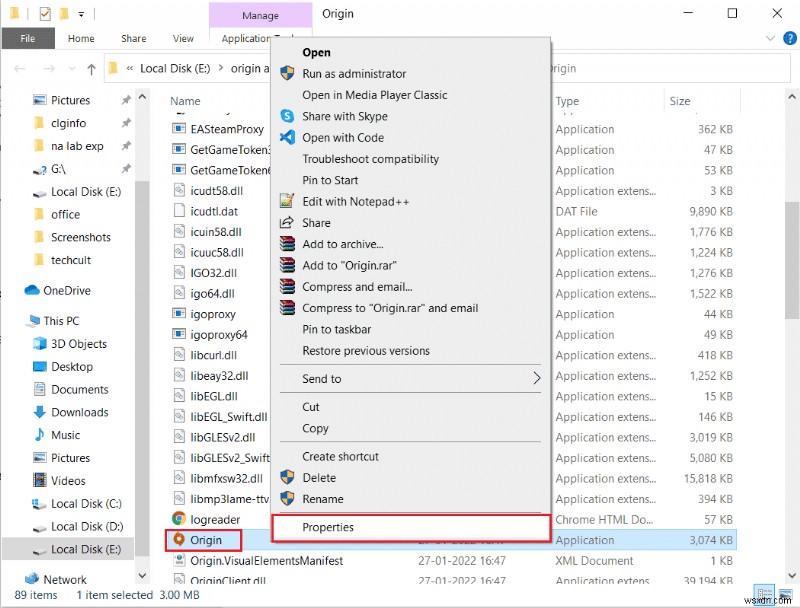Screen dimensions: 800x608
Task: Open the File menu
Action: click(28, 37)
